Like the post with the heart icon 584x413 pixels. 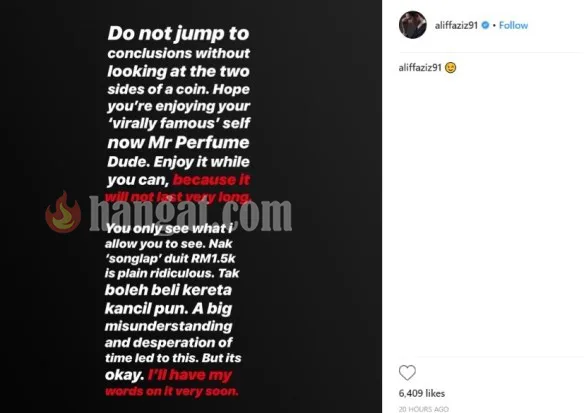click(x=407, y=373)
